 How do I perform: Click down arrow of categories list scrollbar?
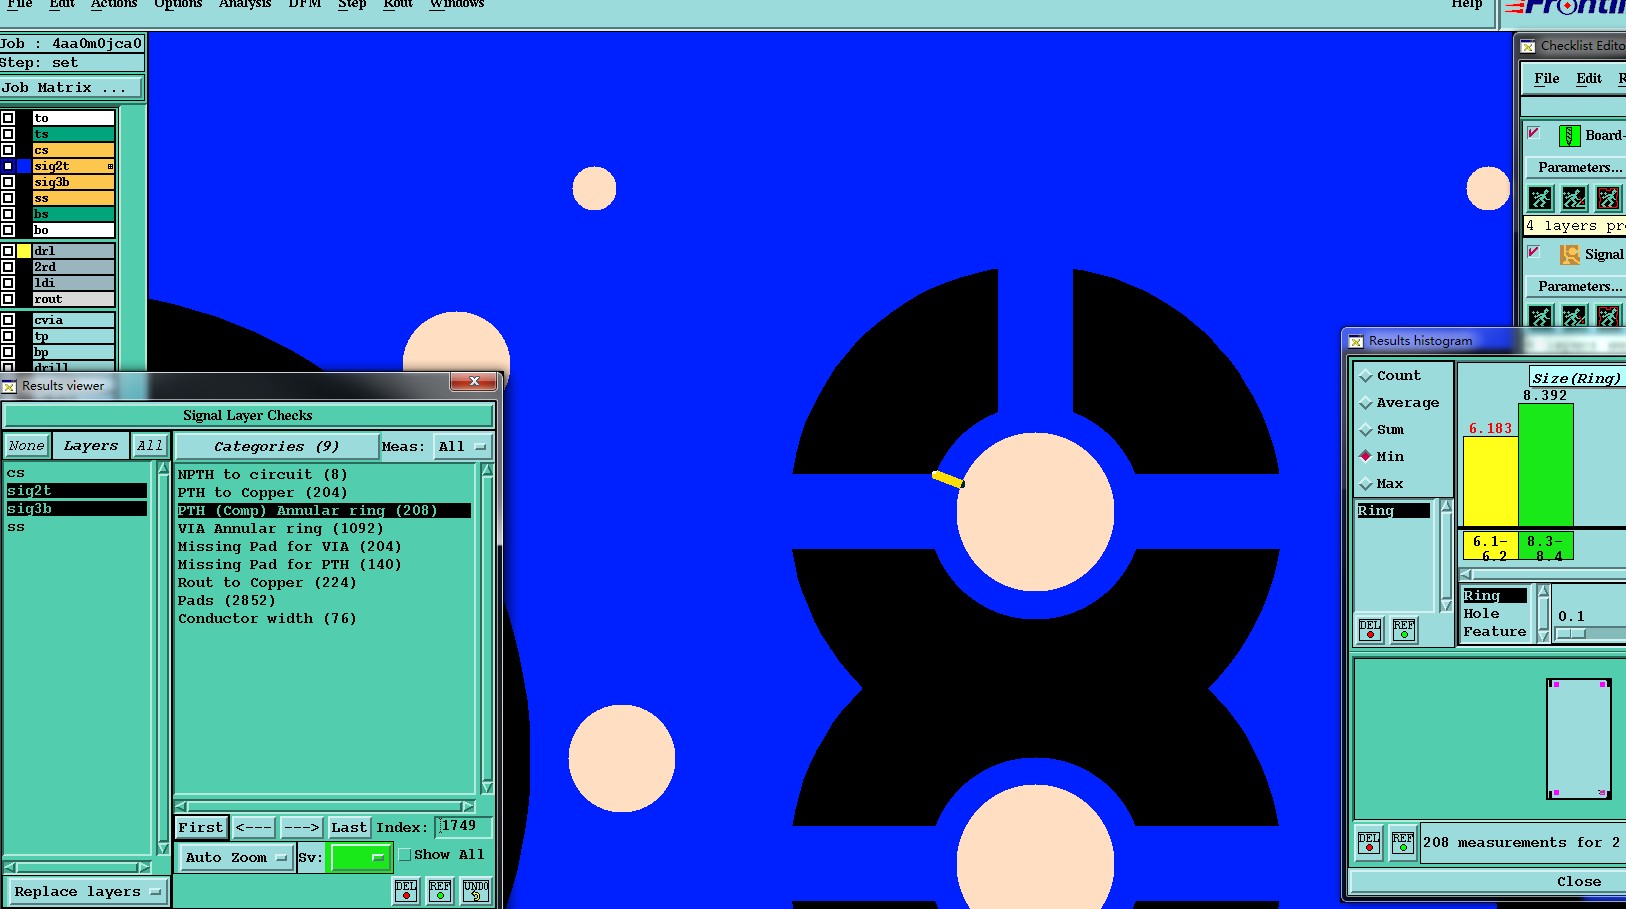tap(487, 787)
